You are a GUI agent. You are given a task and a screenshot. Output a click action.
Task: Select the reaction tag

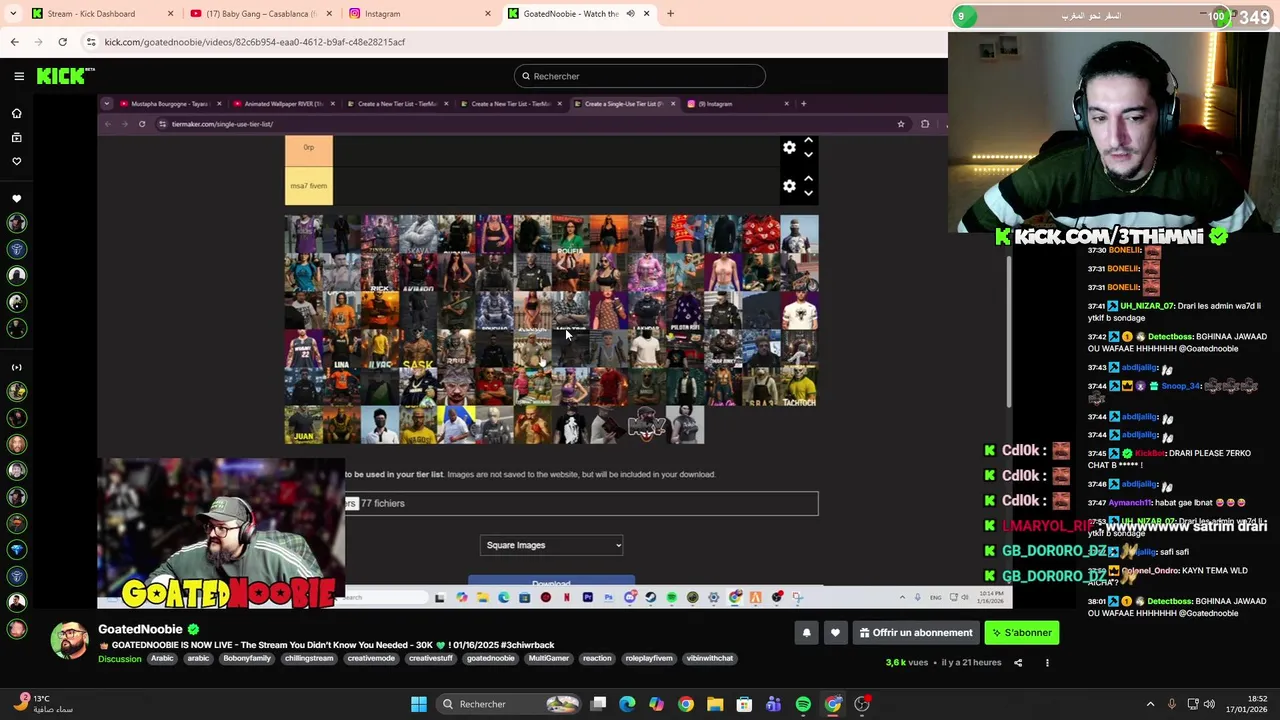pos(597,659)
